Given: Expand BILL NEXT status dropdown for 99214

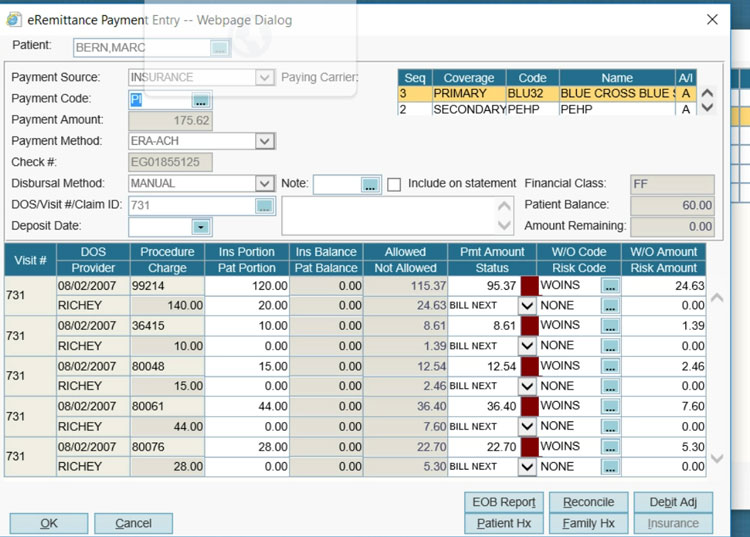Looking at the screenshot, I should coord(527,306).
